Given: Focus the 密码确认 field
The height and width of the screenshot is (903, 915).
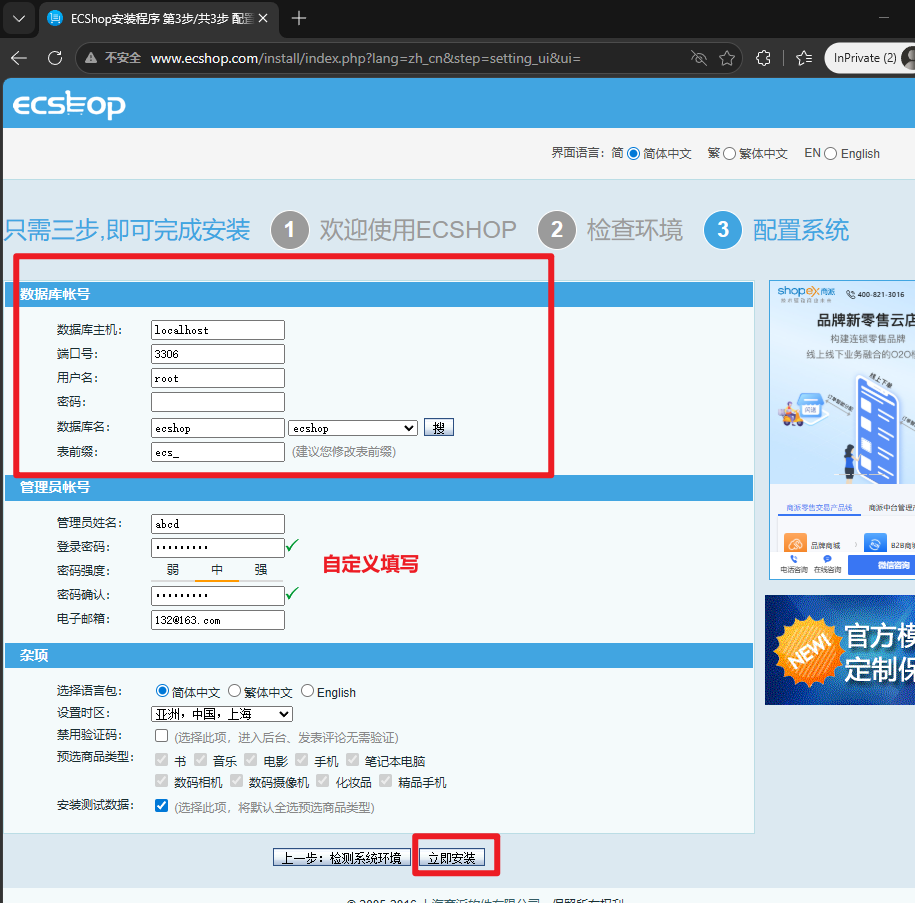Looking at the screenshot, I should pyautogui.click(x=218, y=595).
